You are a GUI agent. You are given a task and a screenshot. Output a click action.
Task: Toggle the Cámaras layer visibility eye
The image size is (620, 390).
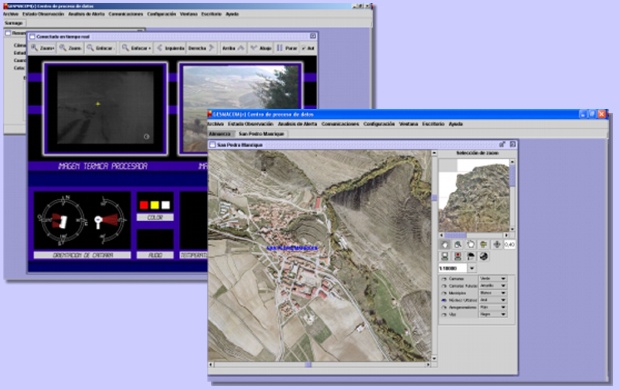(x=444, y=279)
